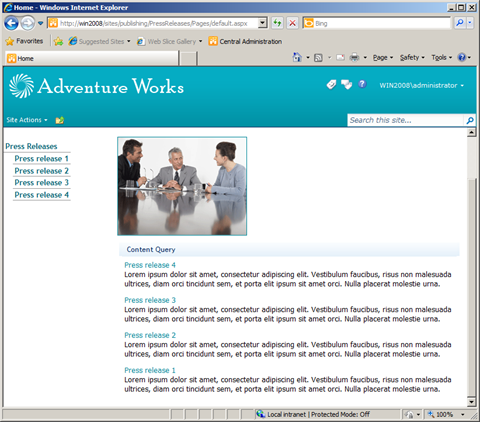
Task: Open Press release 2 in left navigation
Action: tap(42, 171)
